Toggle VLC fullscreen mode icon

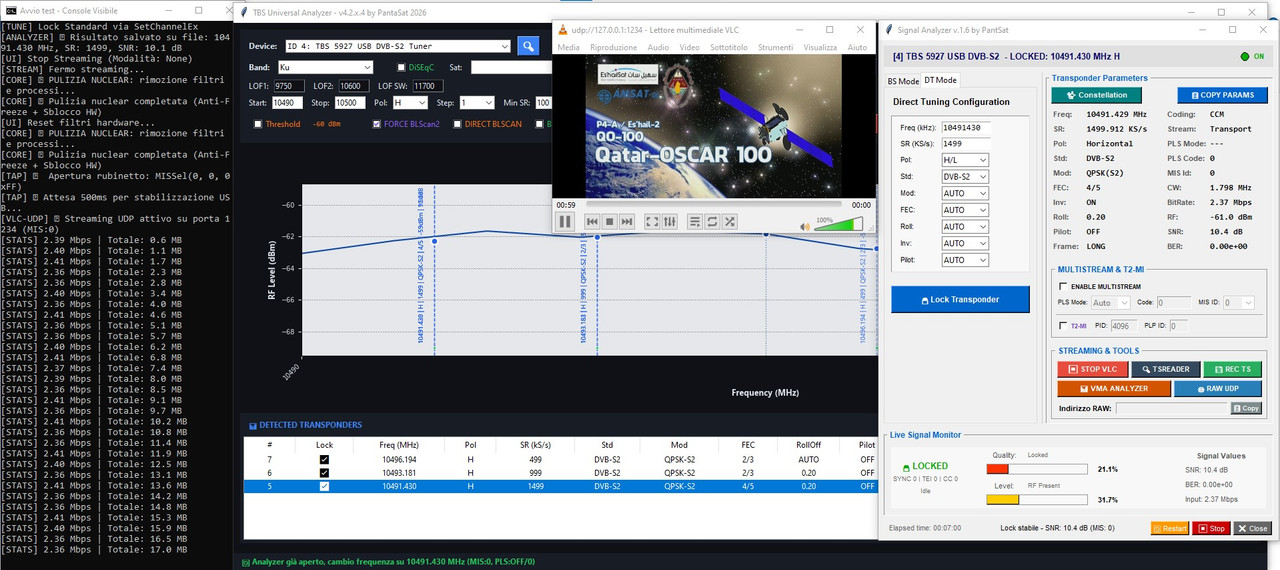(652, 221)
